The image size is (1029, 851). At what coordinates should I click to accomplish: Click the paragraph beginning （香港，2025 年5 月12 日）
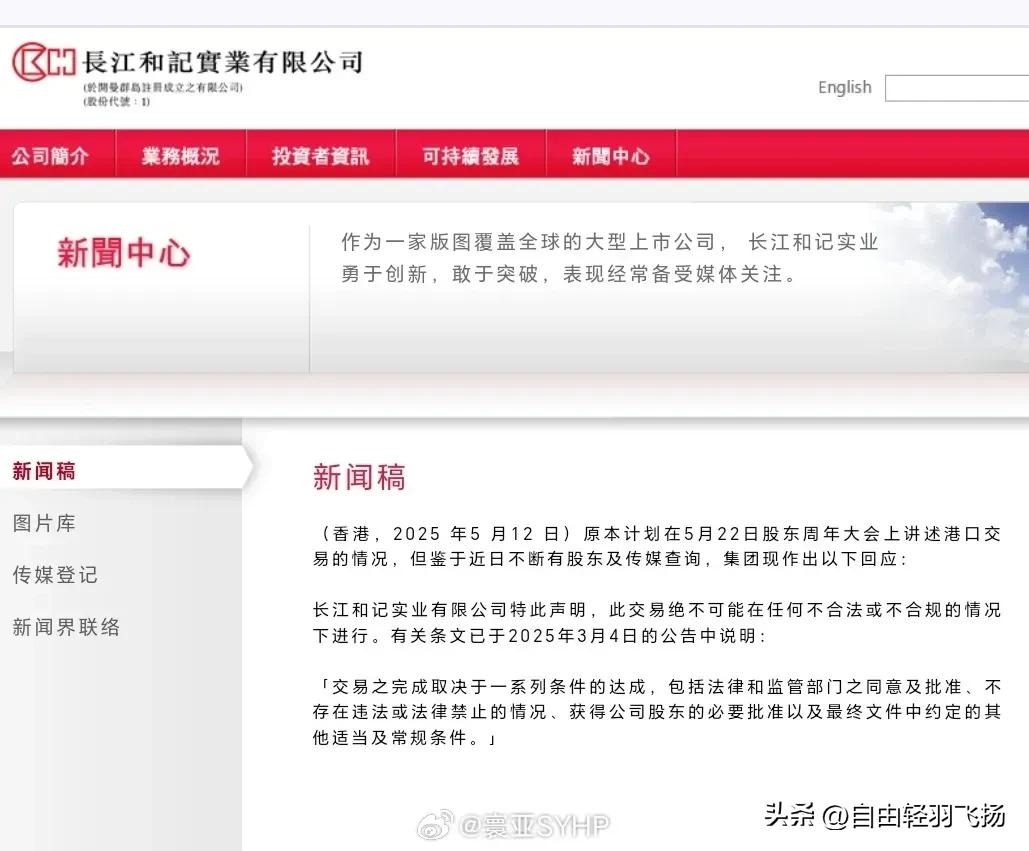pyautogui.click(x=657, y=546)
